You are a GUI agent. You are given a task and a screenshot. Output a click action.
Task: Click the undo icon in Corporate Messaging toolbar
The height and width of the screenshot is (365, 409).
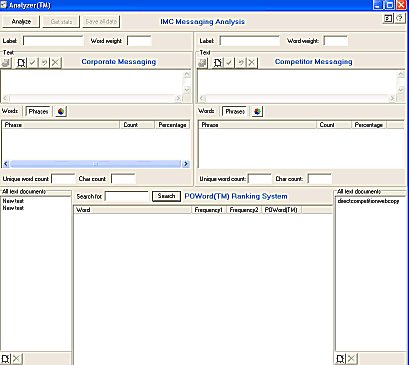point(44,62)
